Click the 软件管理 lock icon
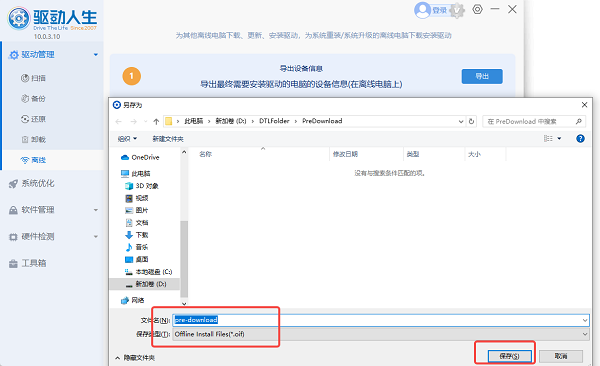Screen dimensions: 600x366 13,210
